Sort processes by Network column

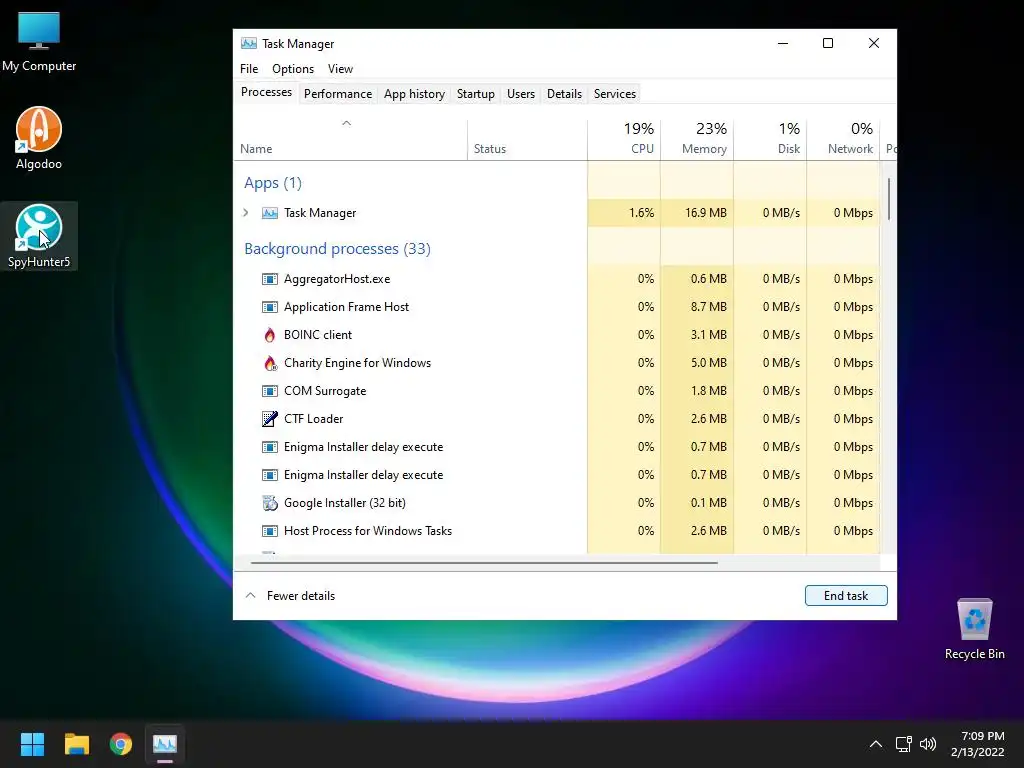(x=843, y=139)
